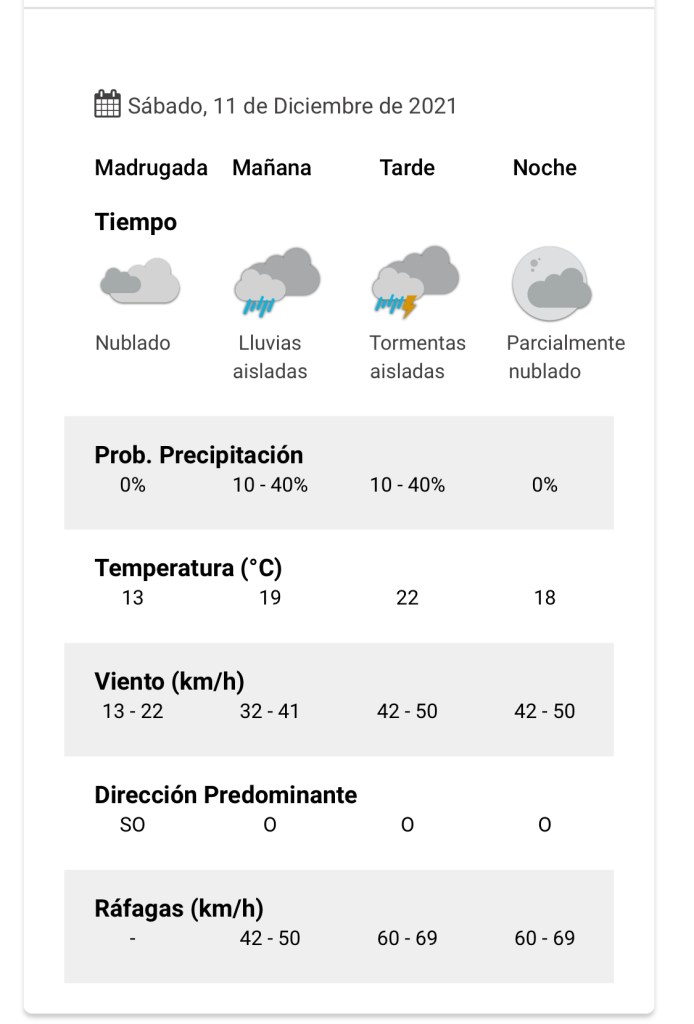Click the moon and cloud Noche icon
Image resolution: width=694 pixels, height=1024 pixels.
551,281
